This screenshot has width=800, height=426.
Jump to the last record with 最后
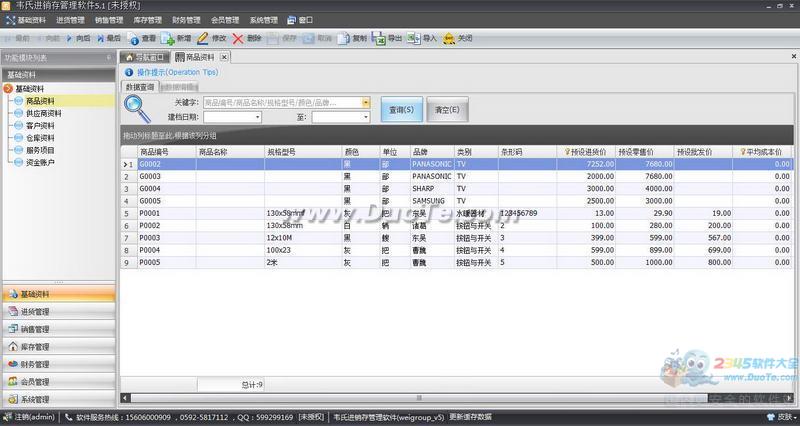point(109,38)
